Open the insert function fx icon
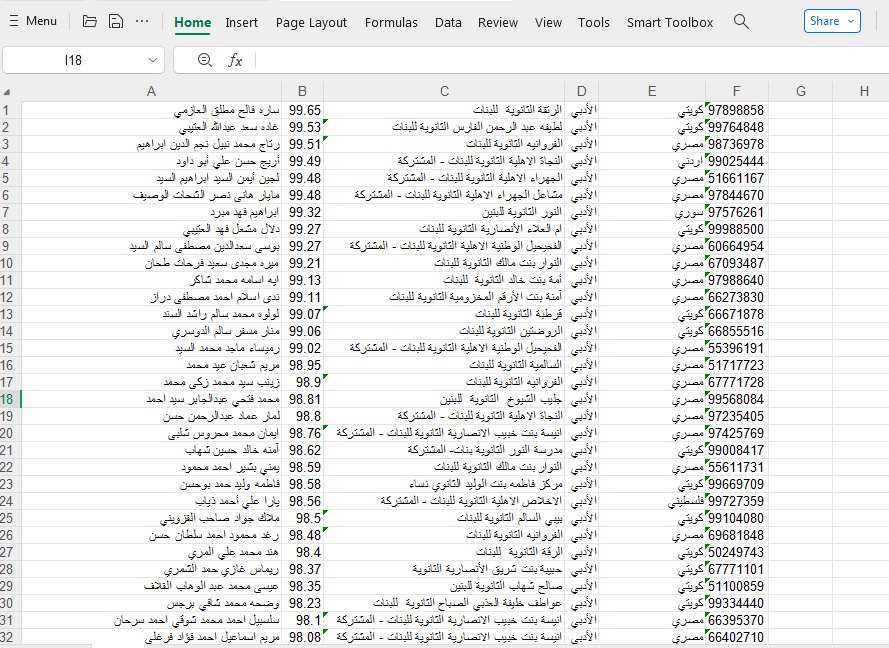The image size is (889, 648). click(x=235, y=60)
